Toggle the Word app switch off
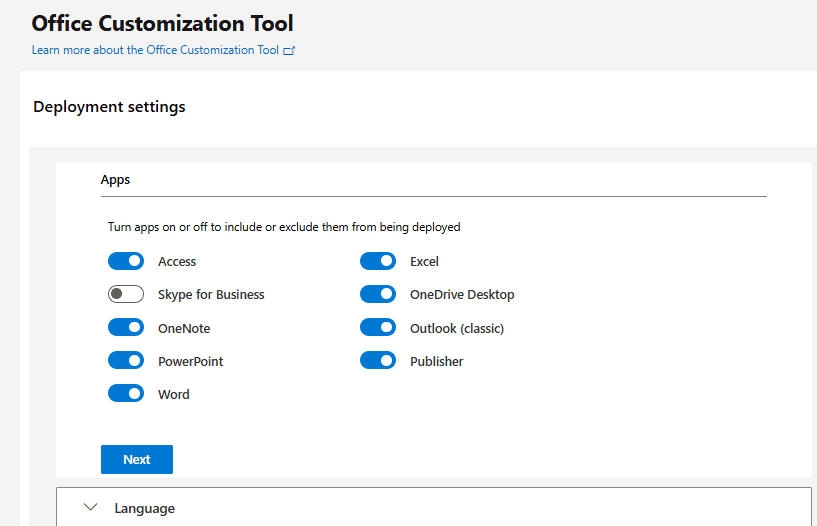817x526 pixels. [x=126, y=394]
